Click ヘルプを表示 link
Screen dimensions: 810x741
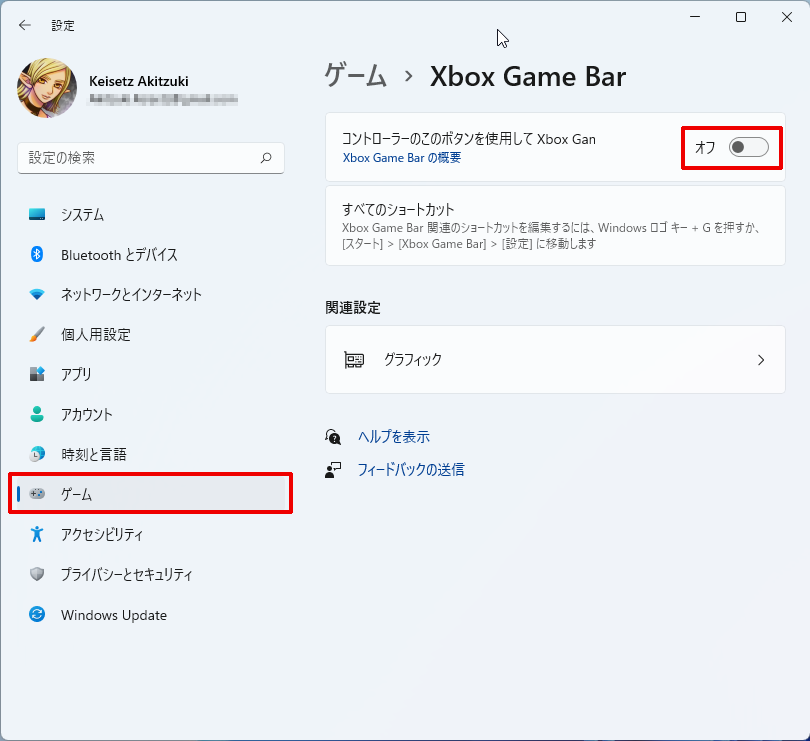coord(394,437)
